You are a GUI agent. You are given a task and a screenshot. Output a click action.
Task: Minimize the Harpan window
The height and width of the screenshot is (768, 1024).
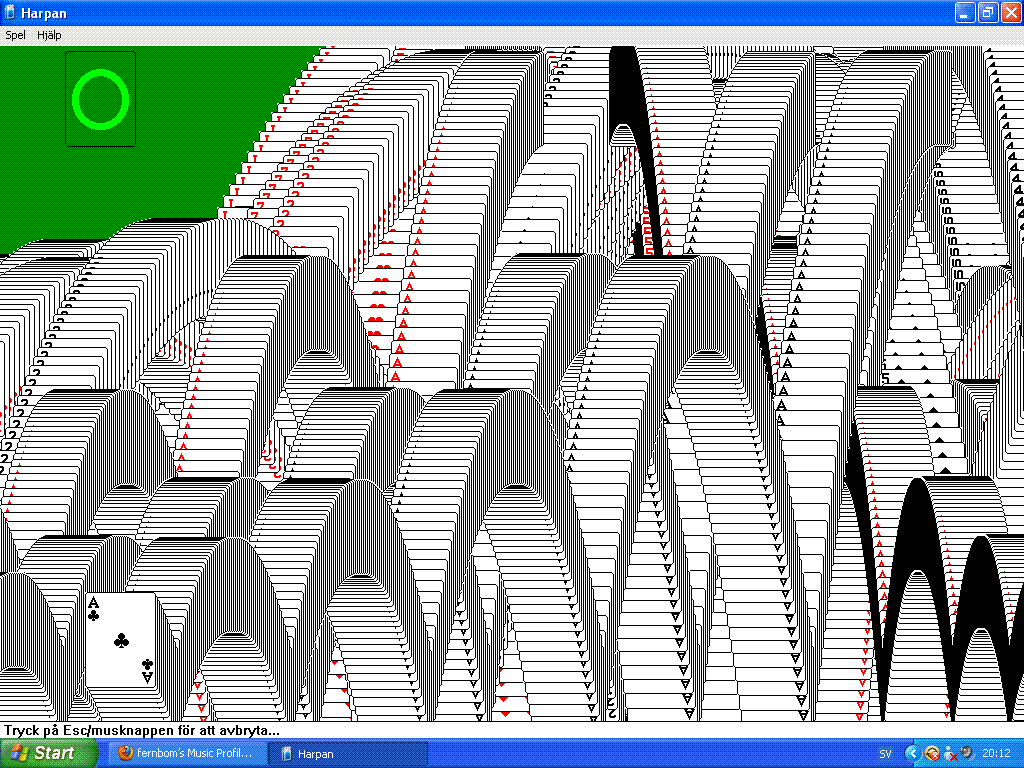[x=965, y=12]
